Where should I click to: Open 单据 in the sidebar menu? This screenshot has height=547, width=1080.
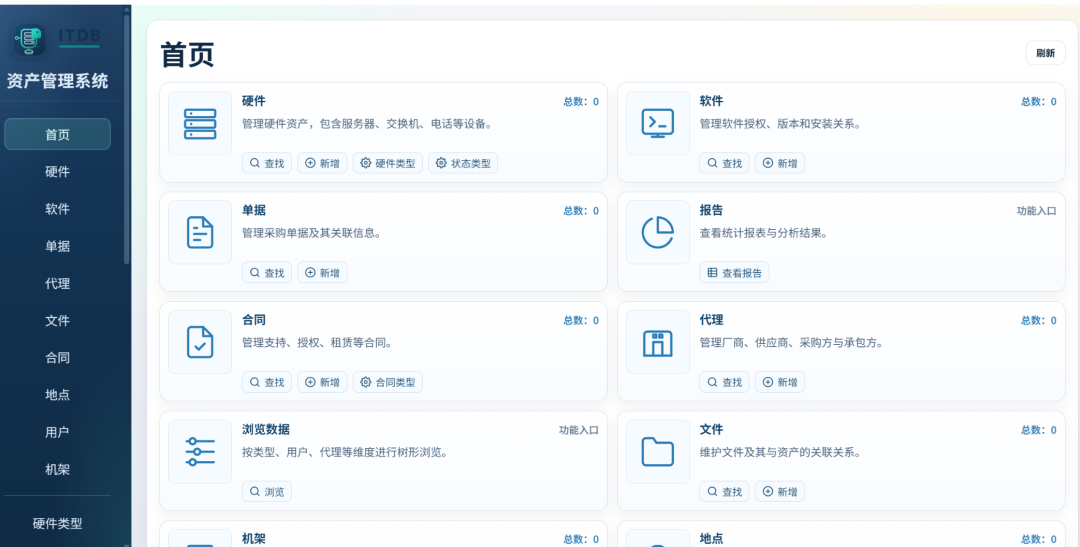point(57,246)
